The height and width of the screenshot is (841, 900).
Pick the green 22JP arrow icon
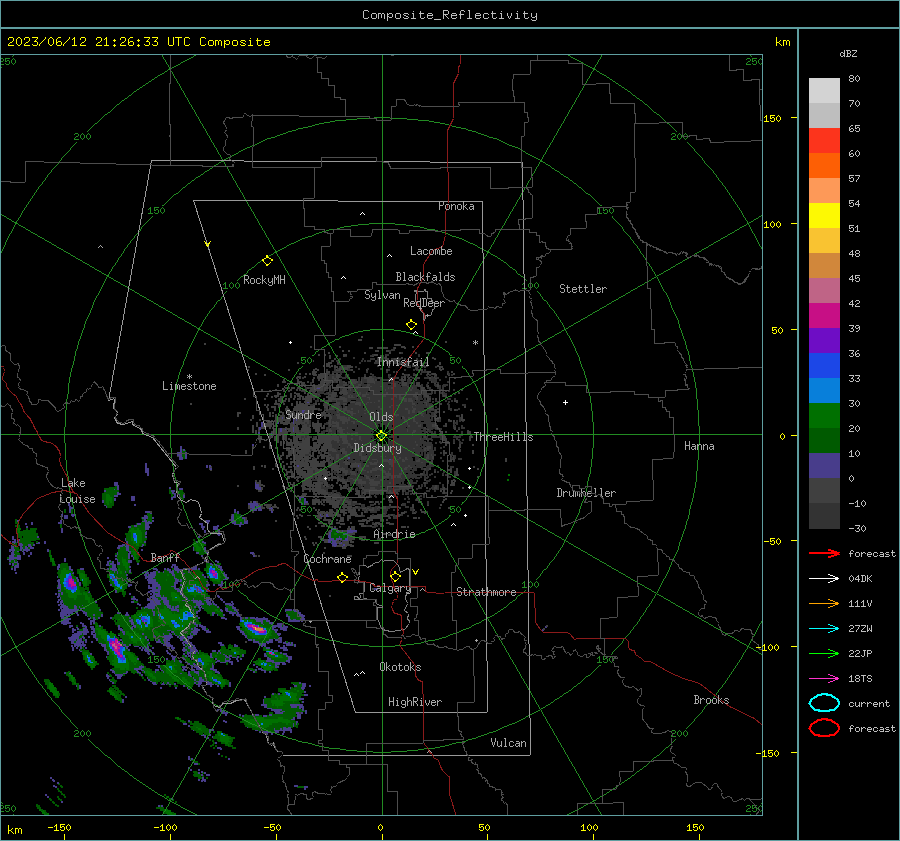[824, 653]
